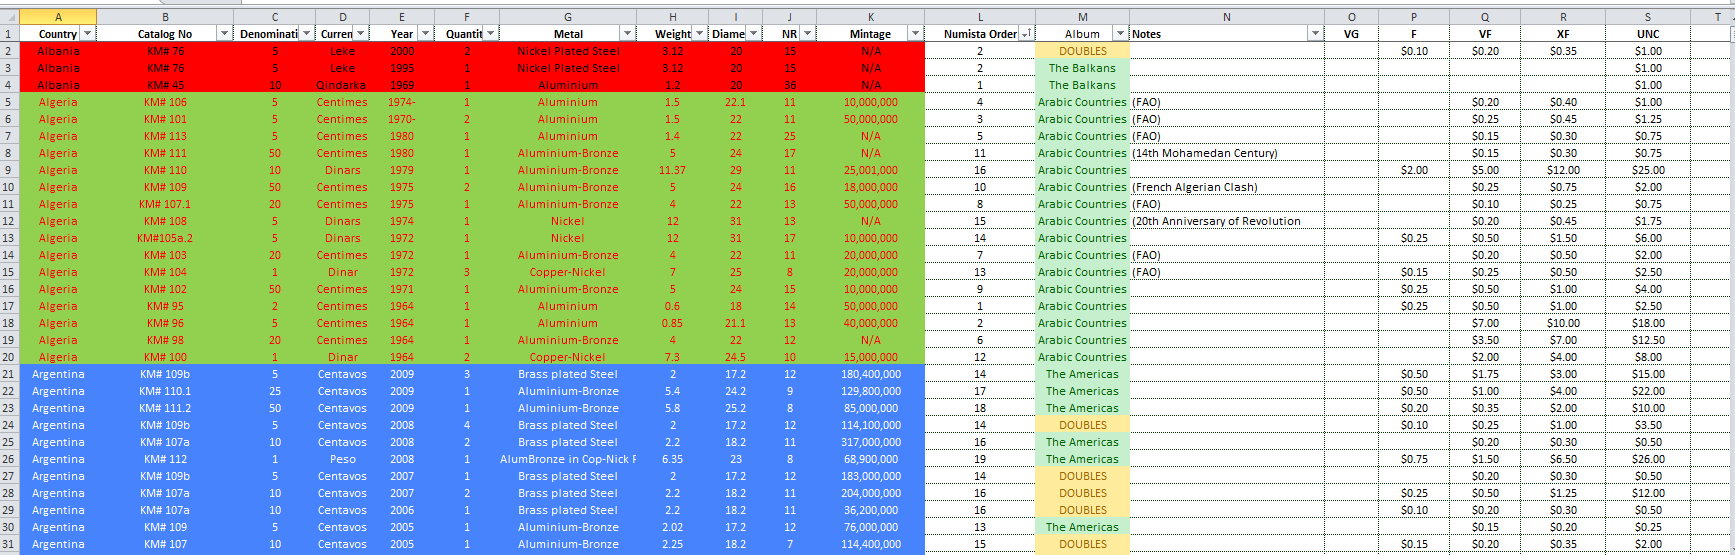Select the $12.50 UNC price cell
The image size is (1735, 555).
click(1648, 340)
